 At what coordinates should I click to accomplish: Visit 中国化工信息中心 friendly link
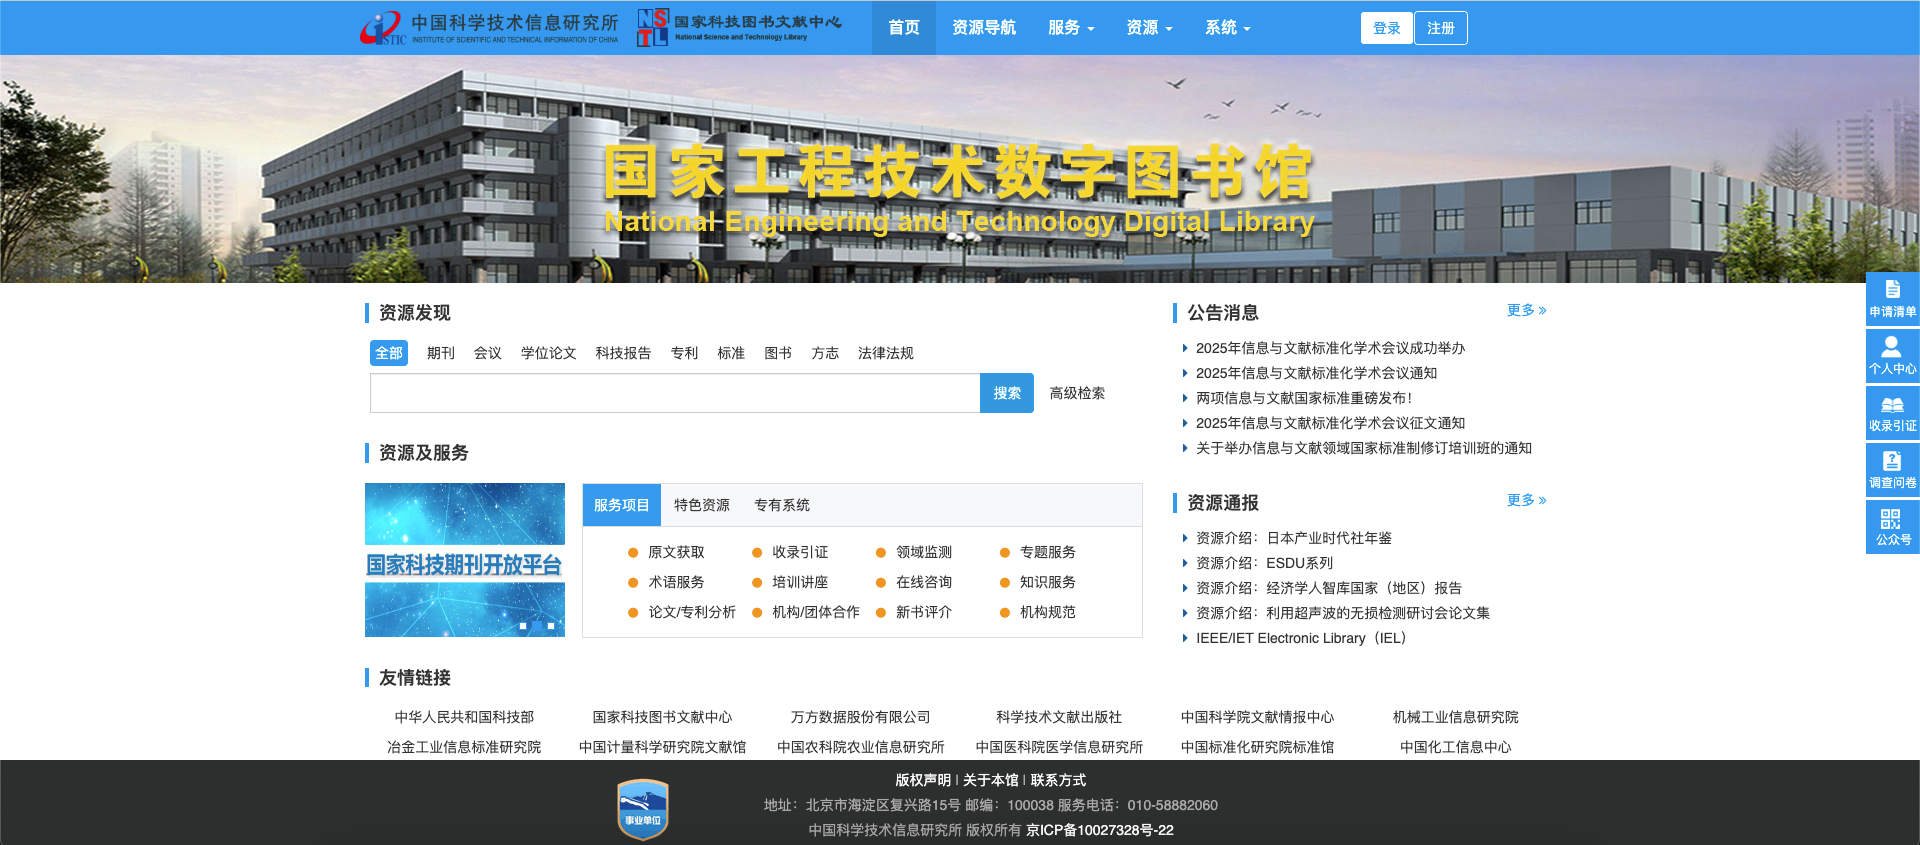point(1455,747)
